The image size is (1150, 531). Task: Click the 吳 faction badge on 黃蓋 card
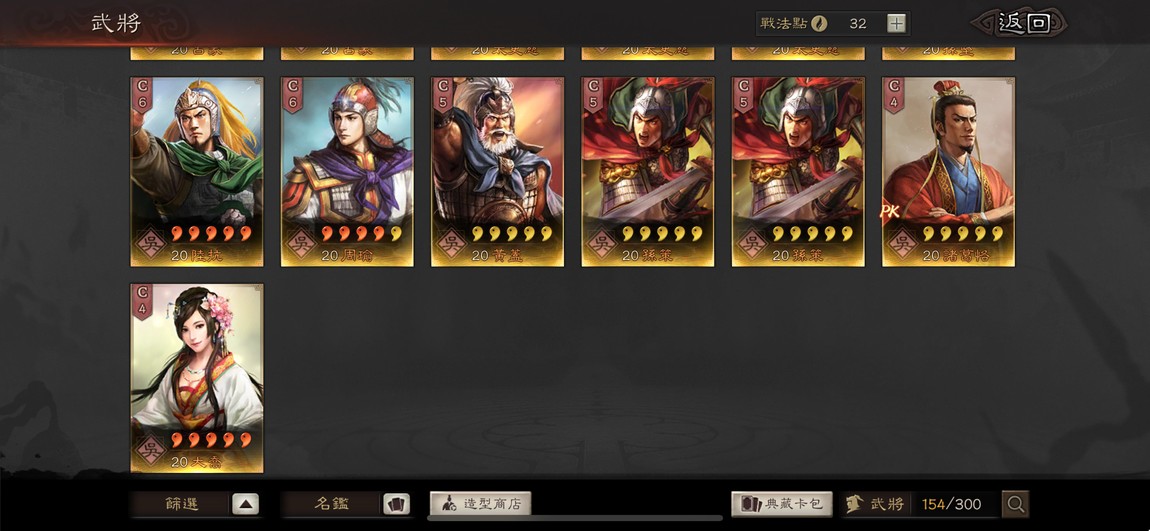(452, 243)
